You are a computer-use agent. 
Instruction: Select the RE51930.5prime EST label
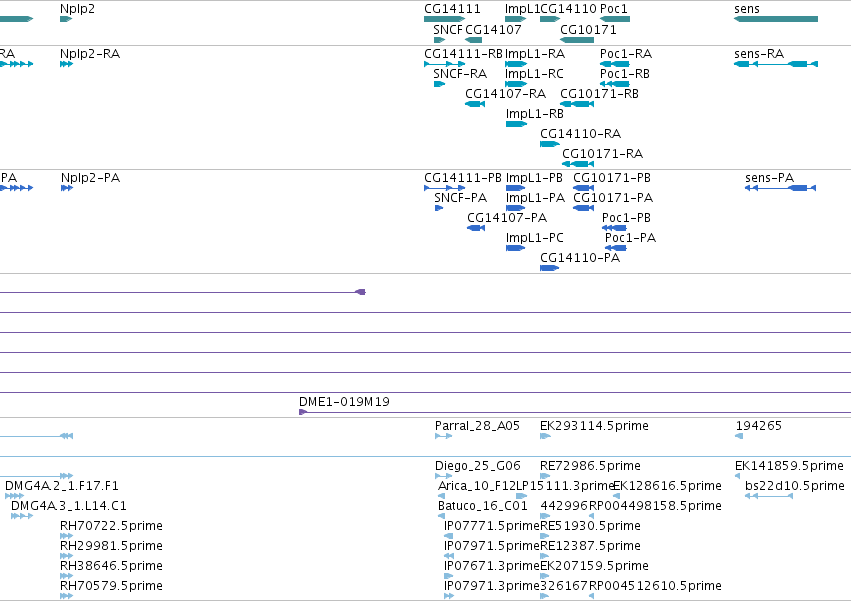click(x=590, y=526)
